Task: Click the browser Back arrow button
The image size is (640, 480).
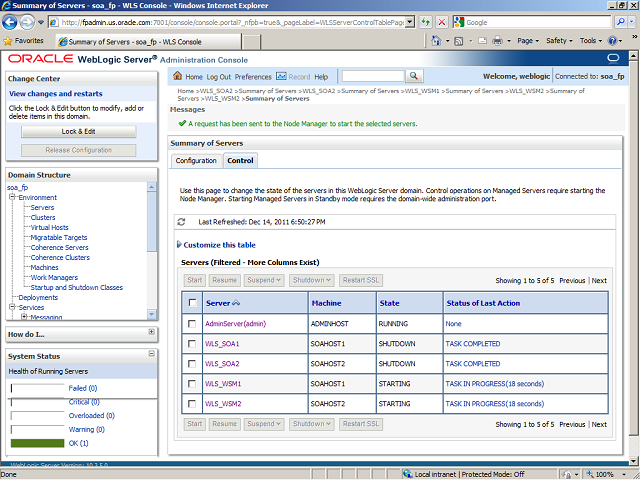Action: 14,21
